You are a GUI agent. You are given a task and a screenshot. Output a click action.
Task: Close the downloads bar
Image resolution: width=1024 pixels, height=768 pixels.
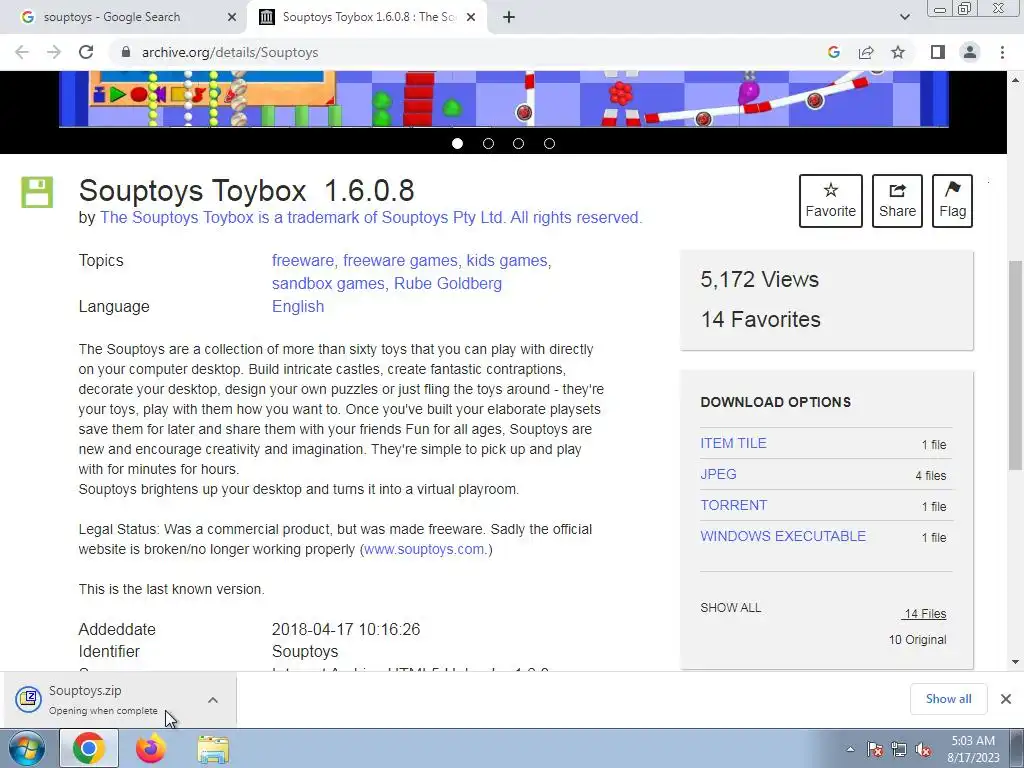pyautogui.click(x=1006, y=699)
